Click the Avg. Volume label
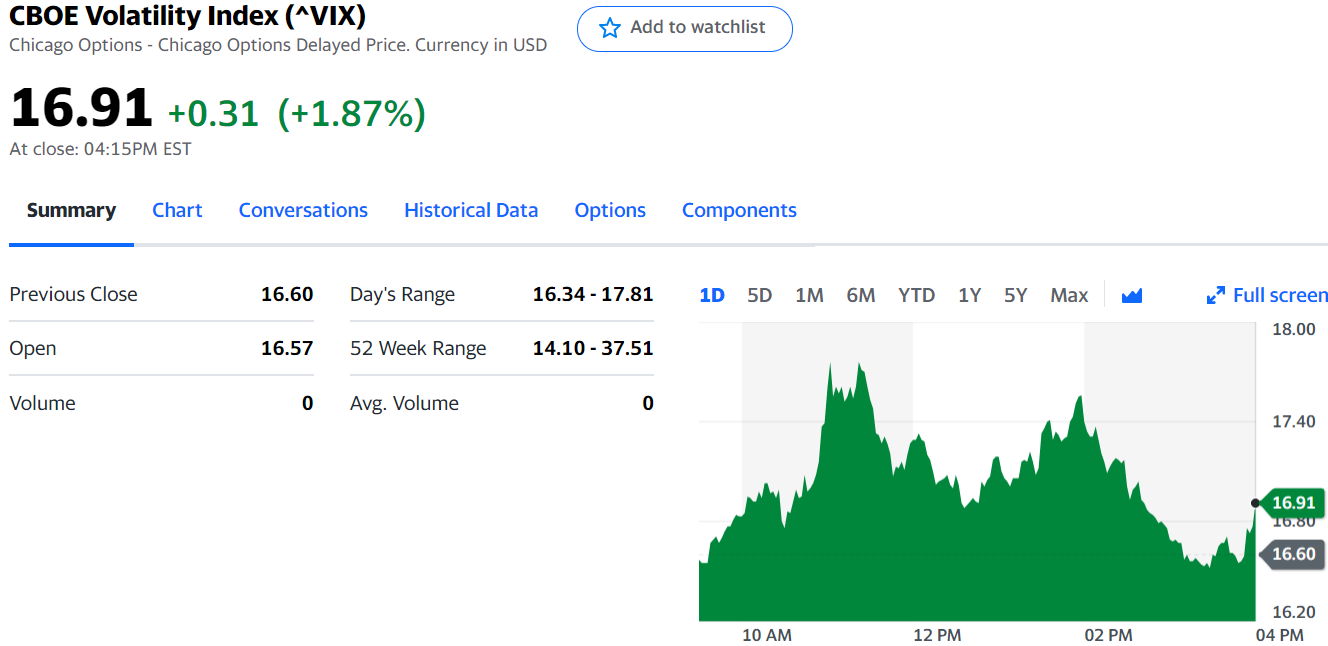Image resolution: width=1328 pixels, height=646 pixels. pyautogui.click(x=404, y=403)
